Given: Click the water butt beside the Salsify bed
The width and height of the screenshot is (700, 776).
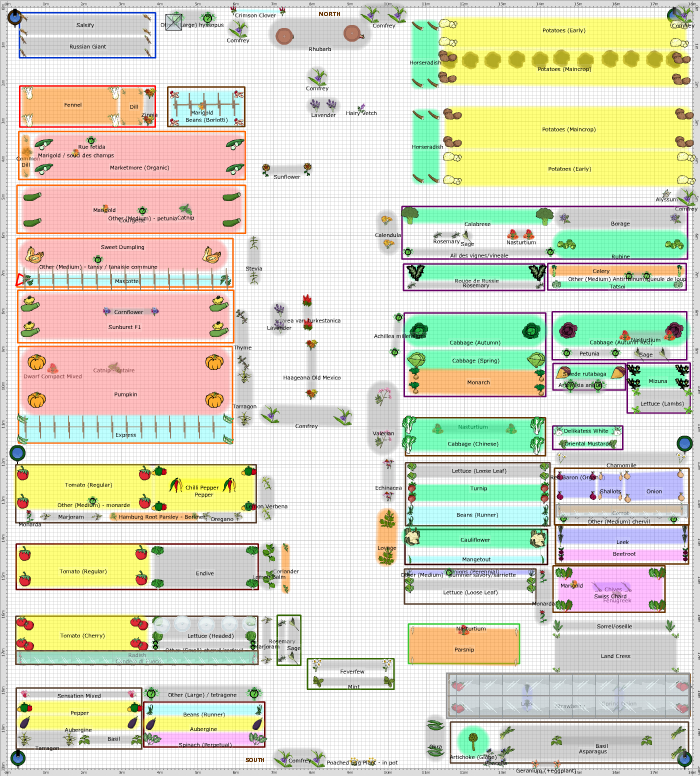Looking at the screenshot, I should coord(15,17).
